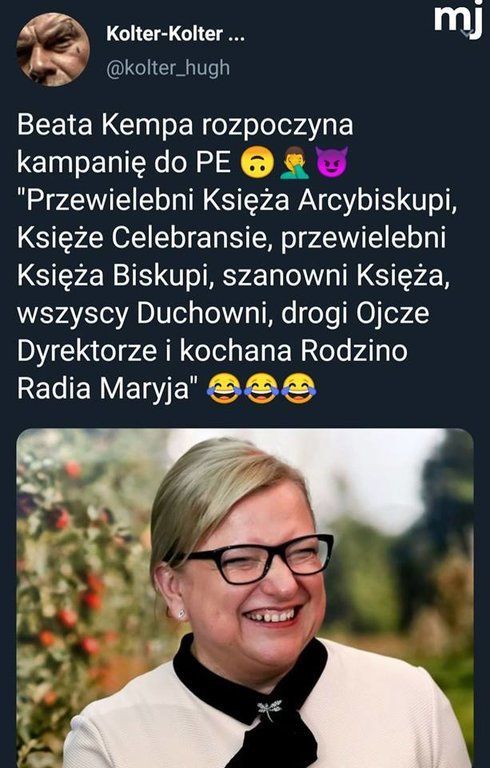
Task: Open the @kolter_hugh handle
Action: coord(168,68)
